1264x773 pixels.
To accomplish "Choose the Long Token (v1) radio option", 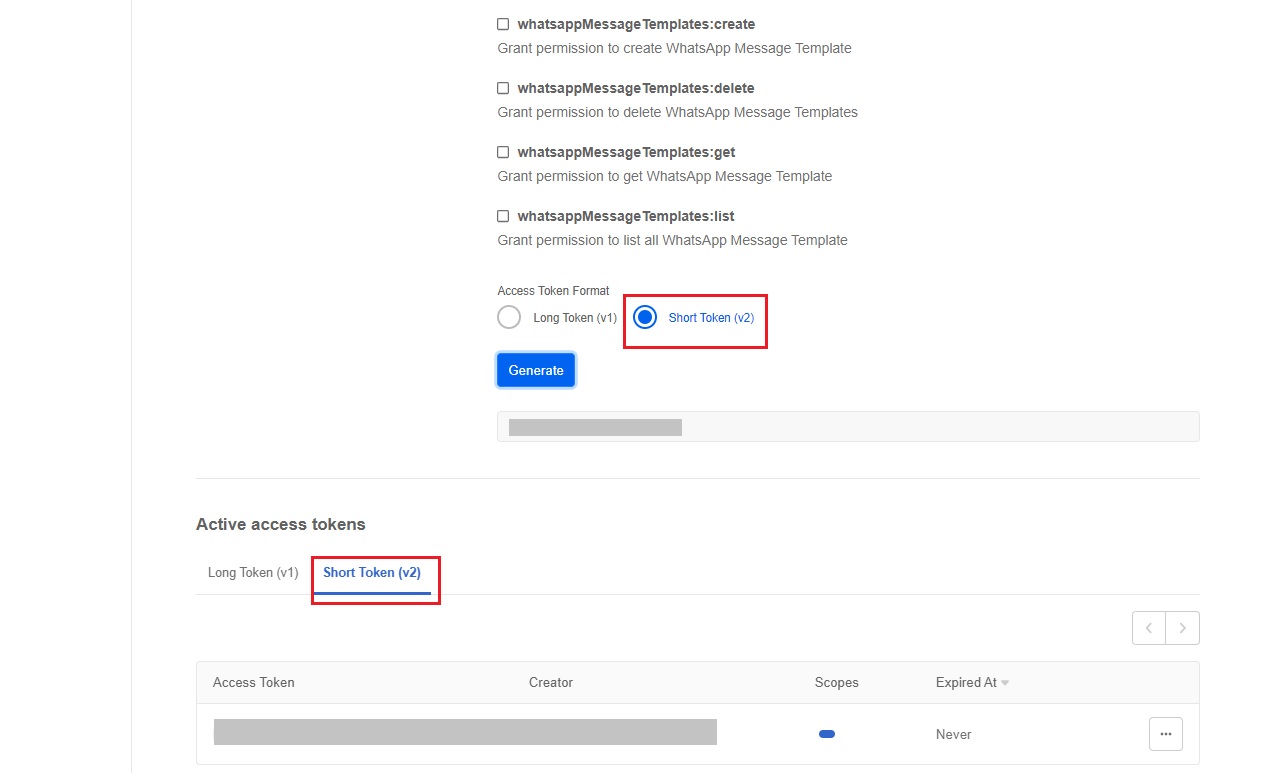I will point(509,318).
